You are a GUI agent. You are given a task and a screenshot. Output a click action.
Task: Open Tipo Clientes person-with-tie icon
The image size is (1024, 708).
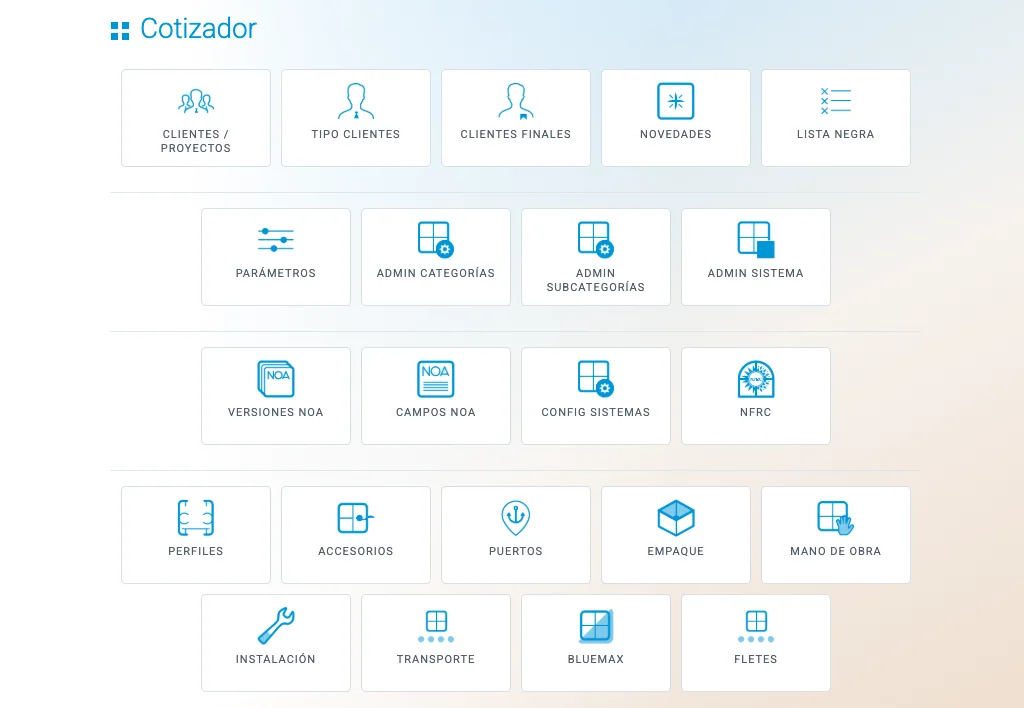click(356, 101)
